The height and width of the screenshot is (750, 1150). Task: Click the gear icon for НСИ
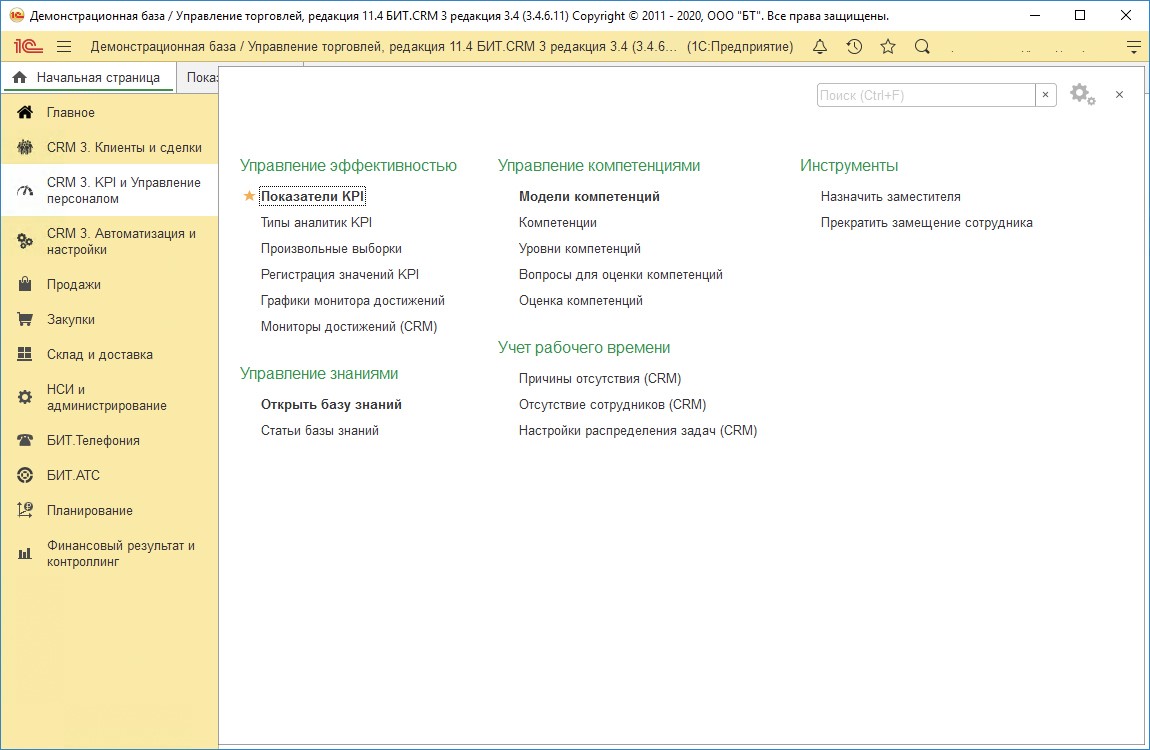pos(25,397)
